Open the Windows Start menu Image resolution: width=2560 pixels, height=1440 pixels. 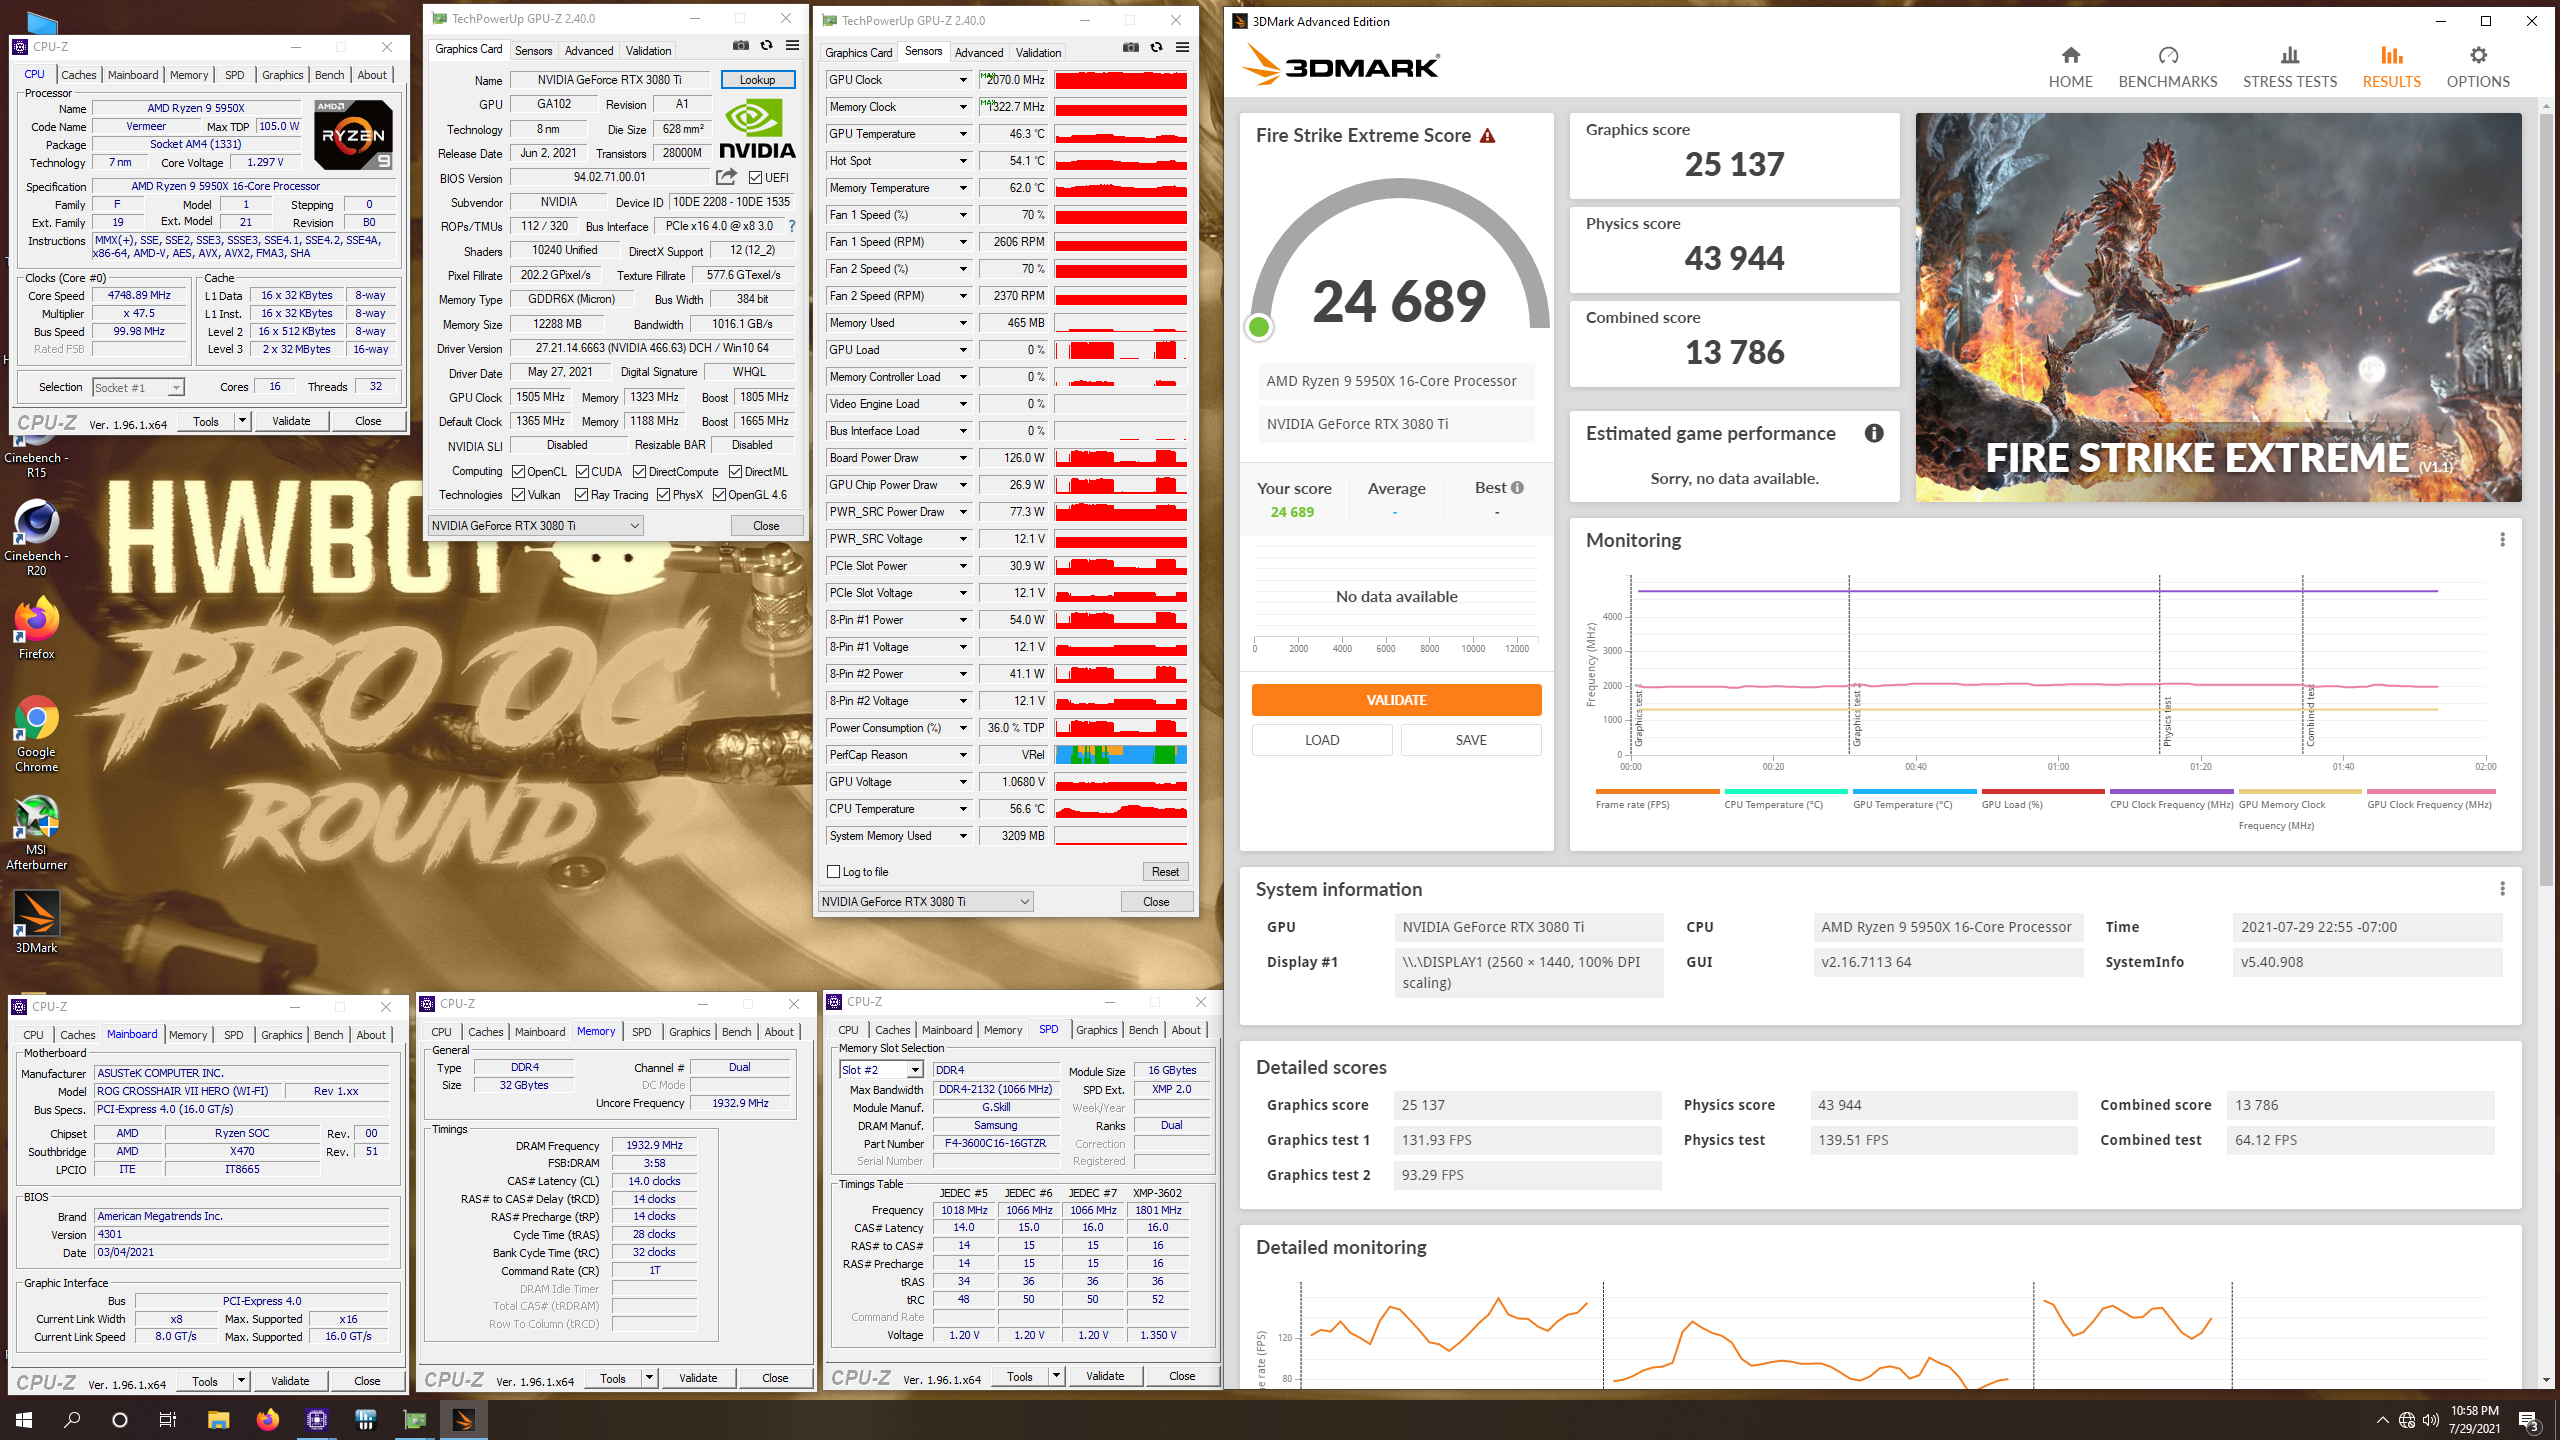click(24, 1419)
